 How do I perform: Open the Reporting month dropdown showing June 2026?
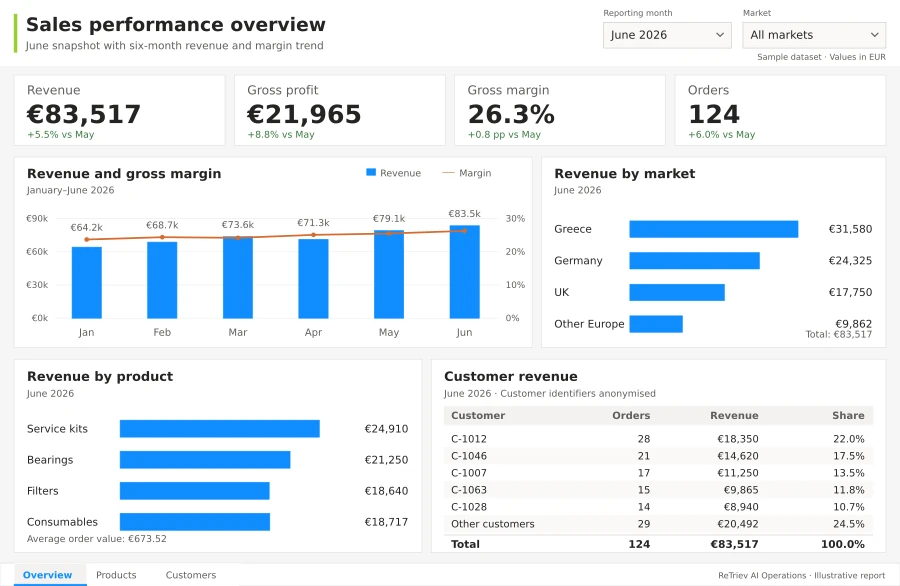667,35
